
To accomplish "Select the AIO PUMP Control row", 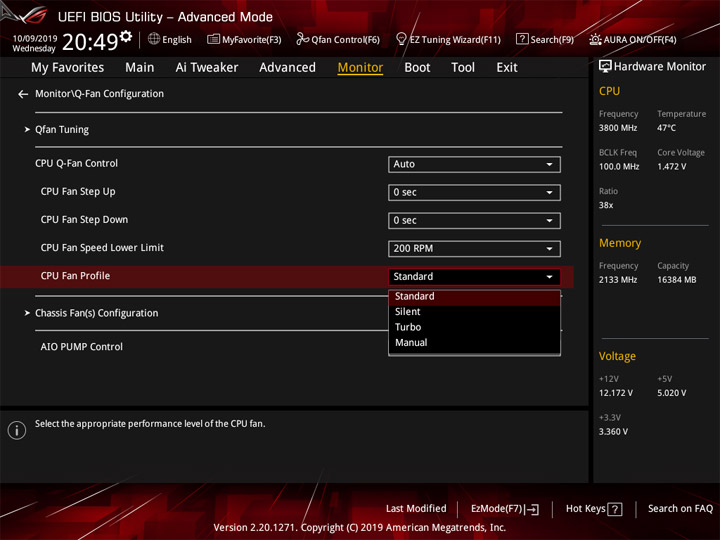I will (x=82, y=347).
